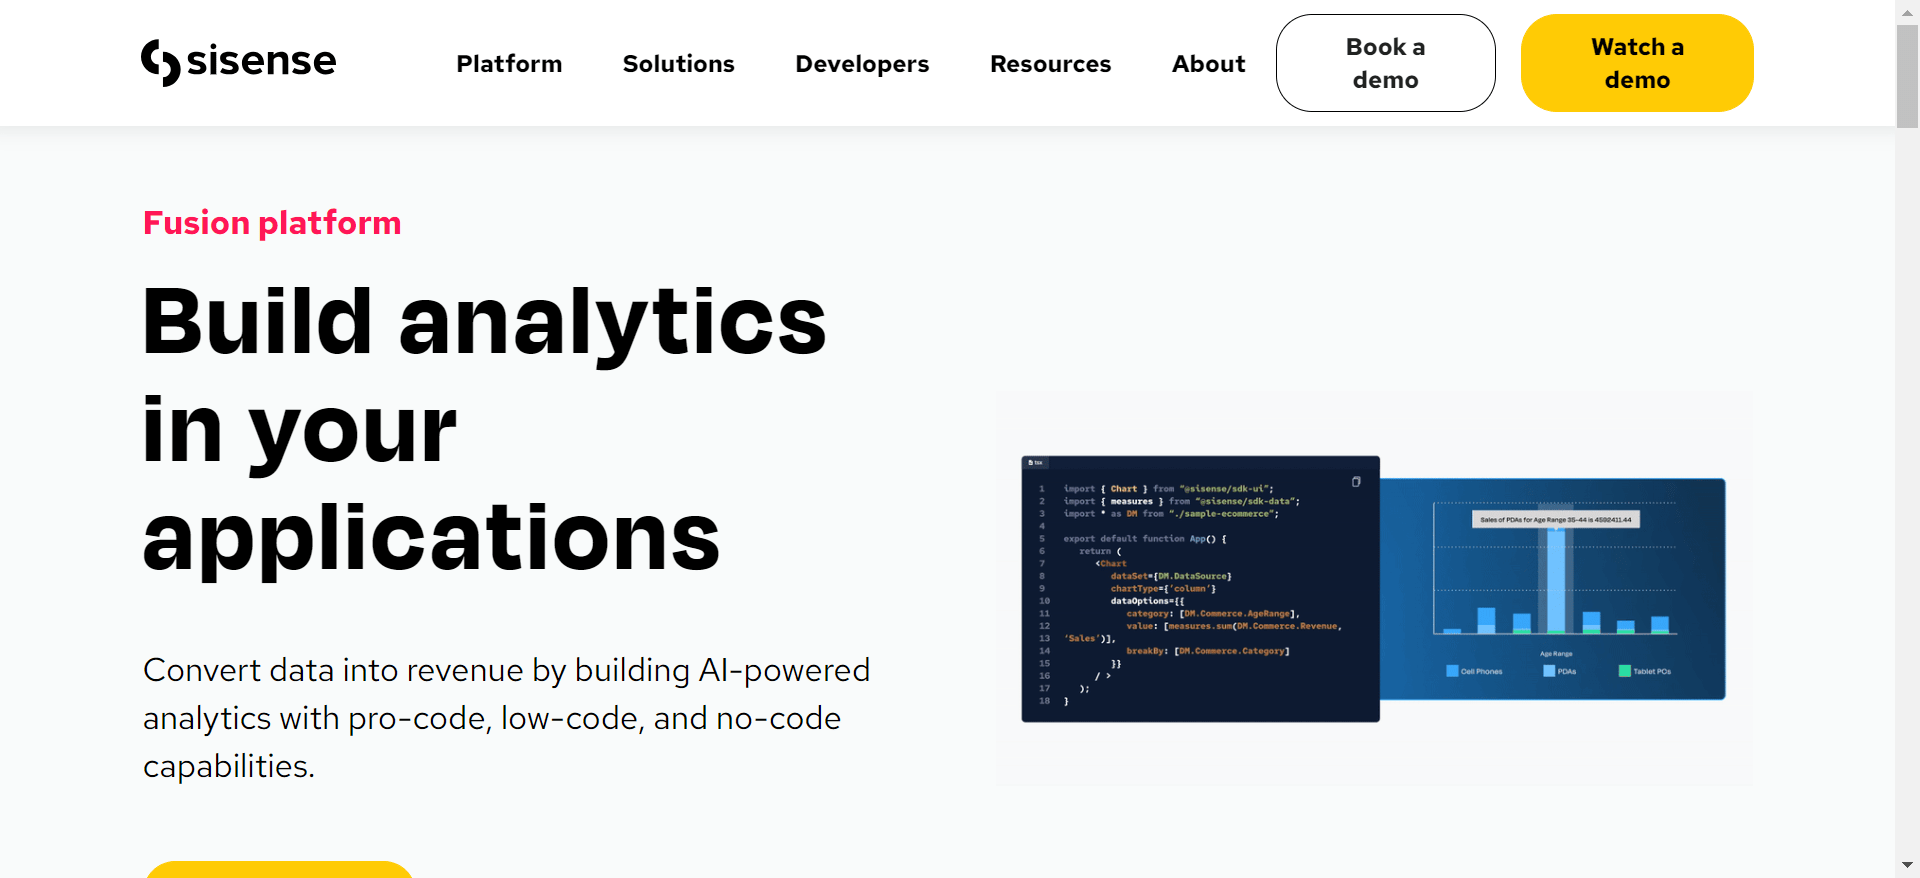The width and height of the screenshot is (1920, 878).
Task: Click the Cell Phones legend swatch
Action: point(1452,671)
